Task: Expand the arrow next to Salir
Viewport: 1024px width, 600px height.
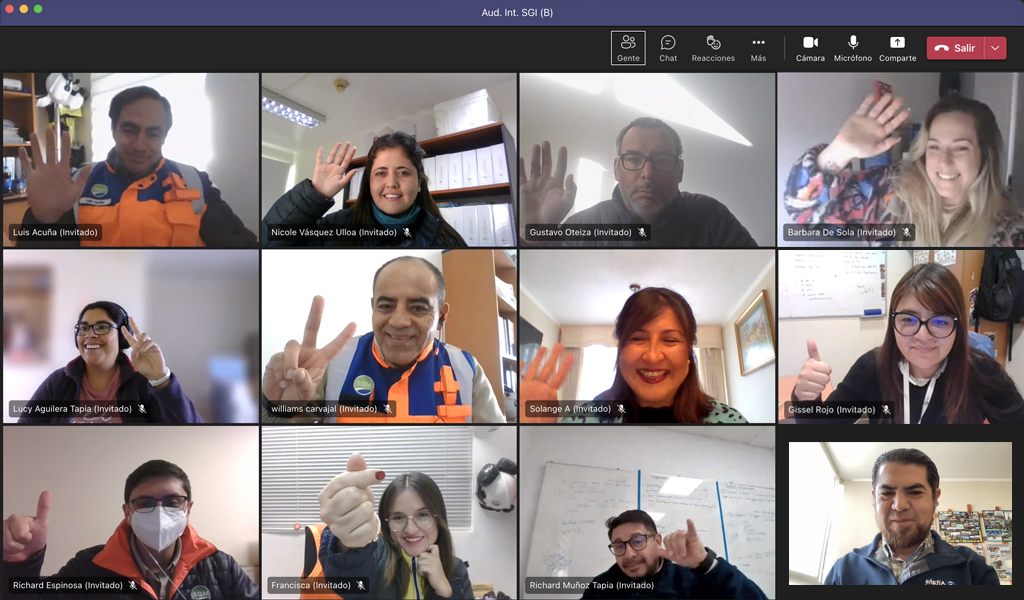Action: click(995, 48)
